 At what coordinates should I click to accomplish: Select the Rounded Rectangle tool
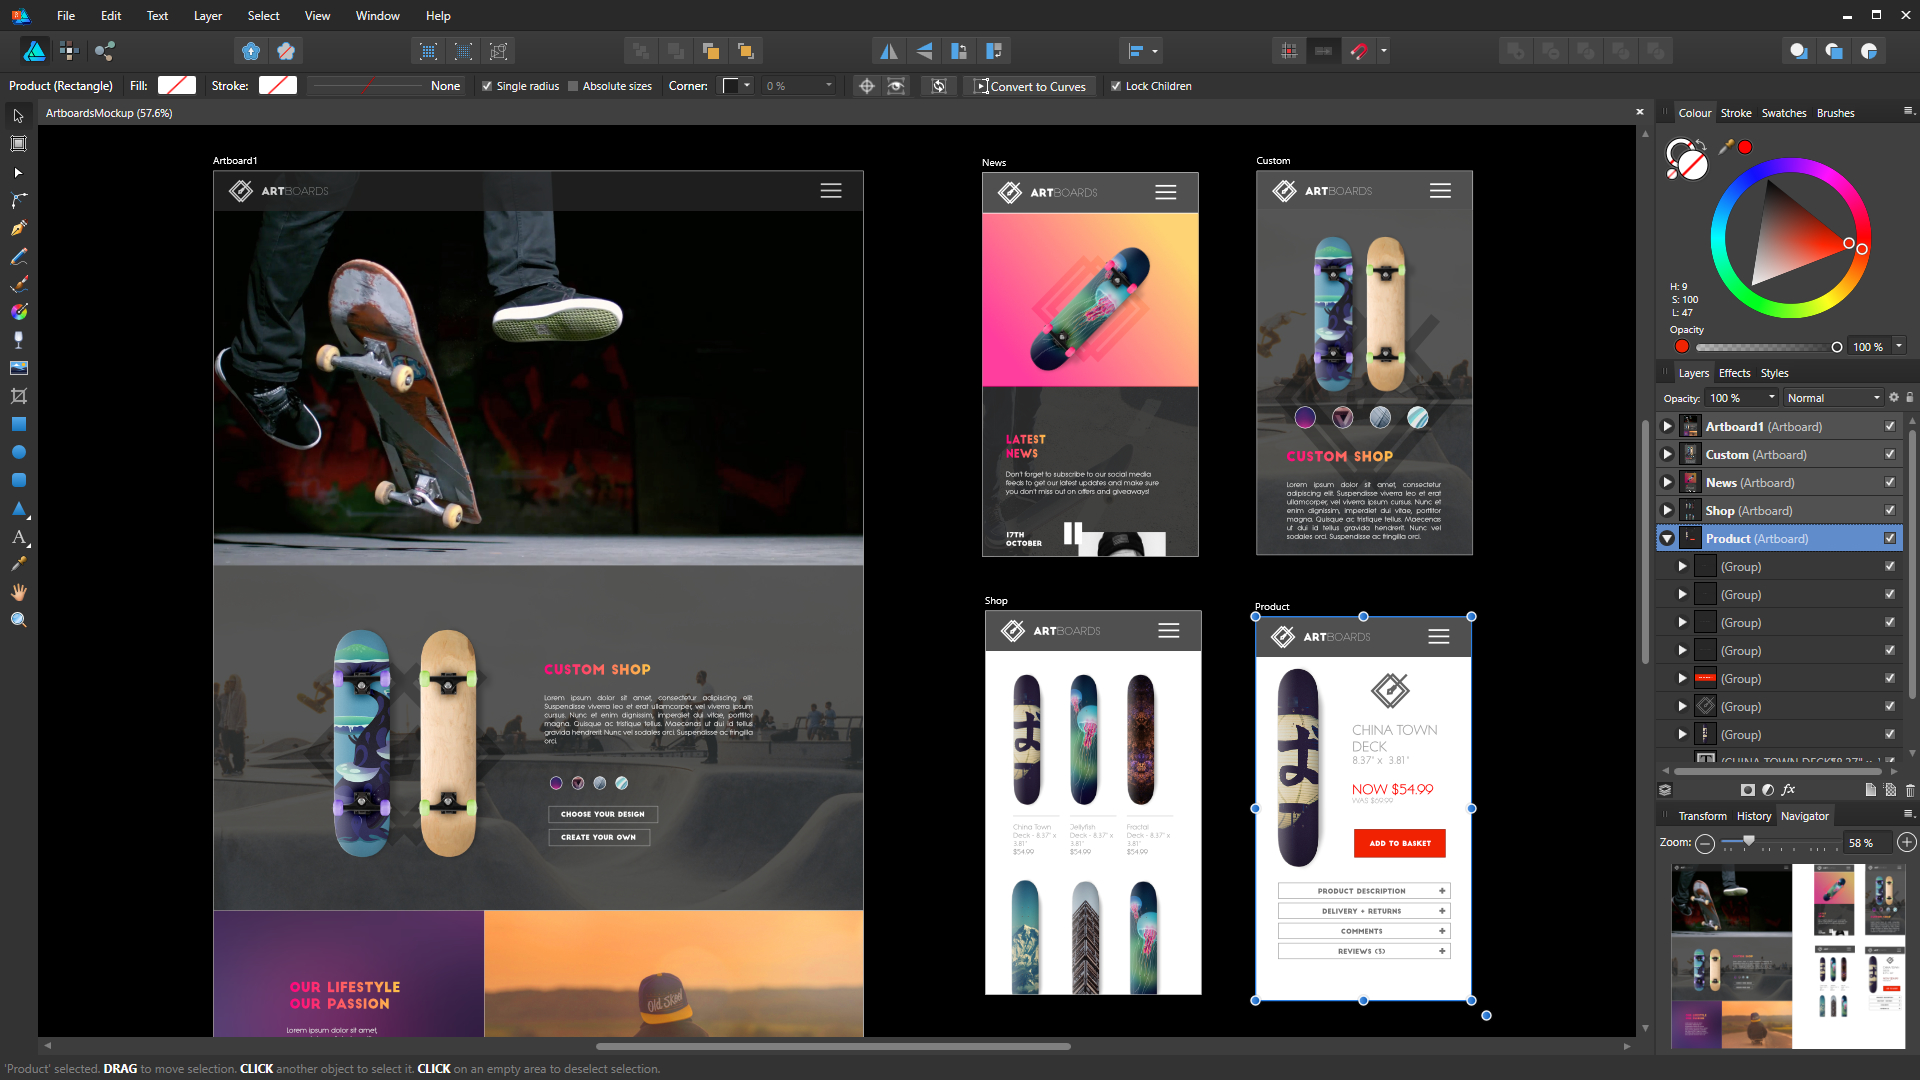(18, 480)
